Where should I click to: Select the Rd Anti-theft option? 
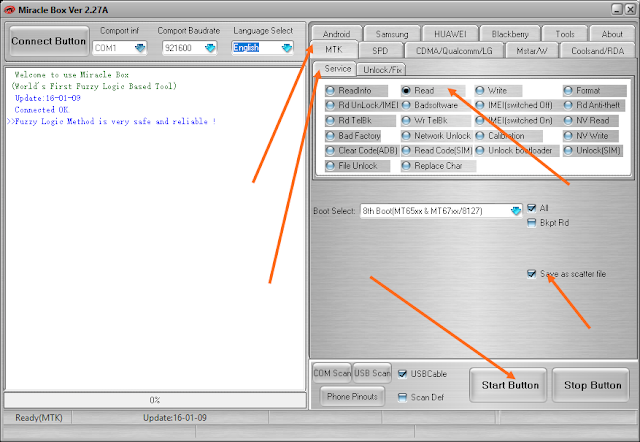[594, 105]
